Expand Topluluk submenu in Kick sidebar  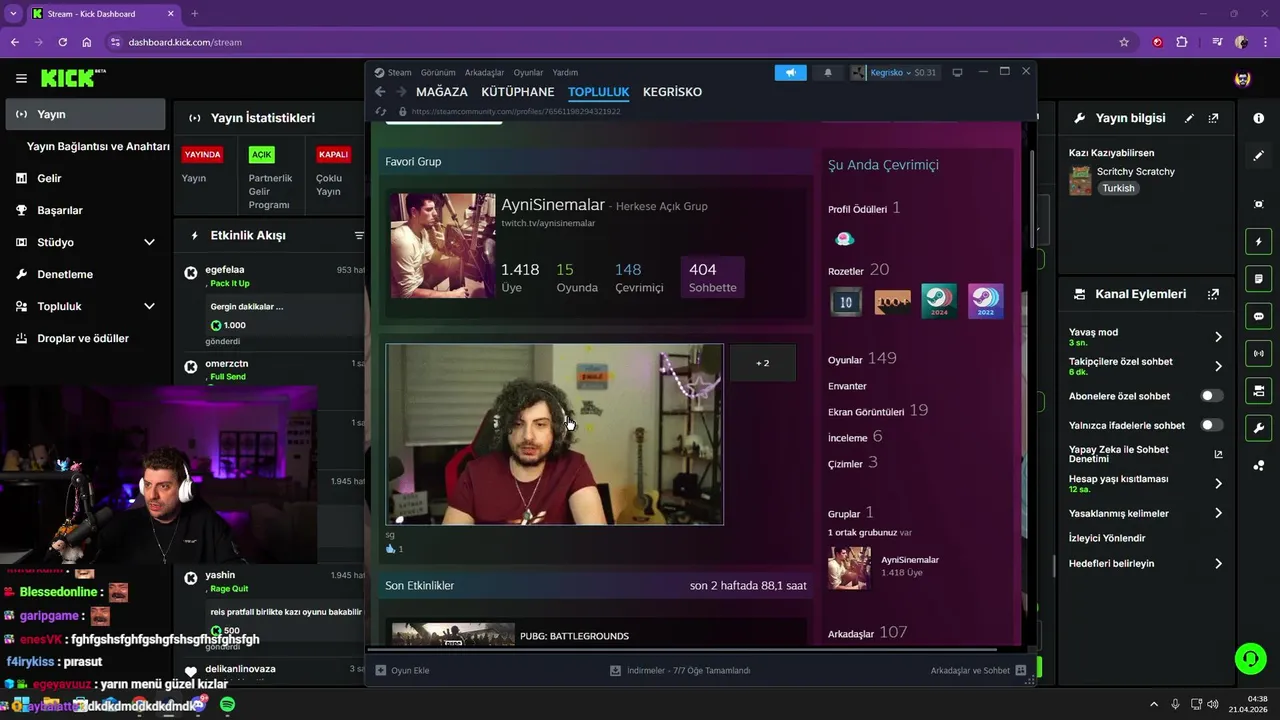(x=149, y=306)
